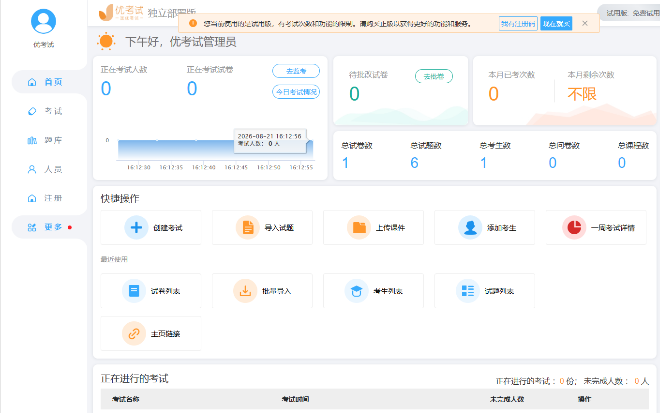Screen dimensions: 660x413
Task: Click the 16:12:30 tick on chart axis
Action: [138, 167]
